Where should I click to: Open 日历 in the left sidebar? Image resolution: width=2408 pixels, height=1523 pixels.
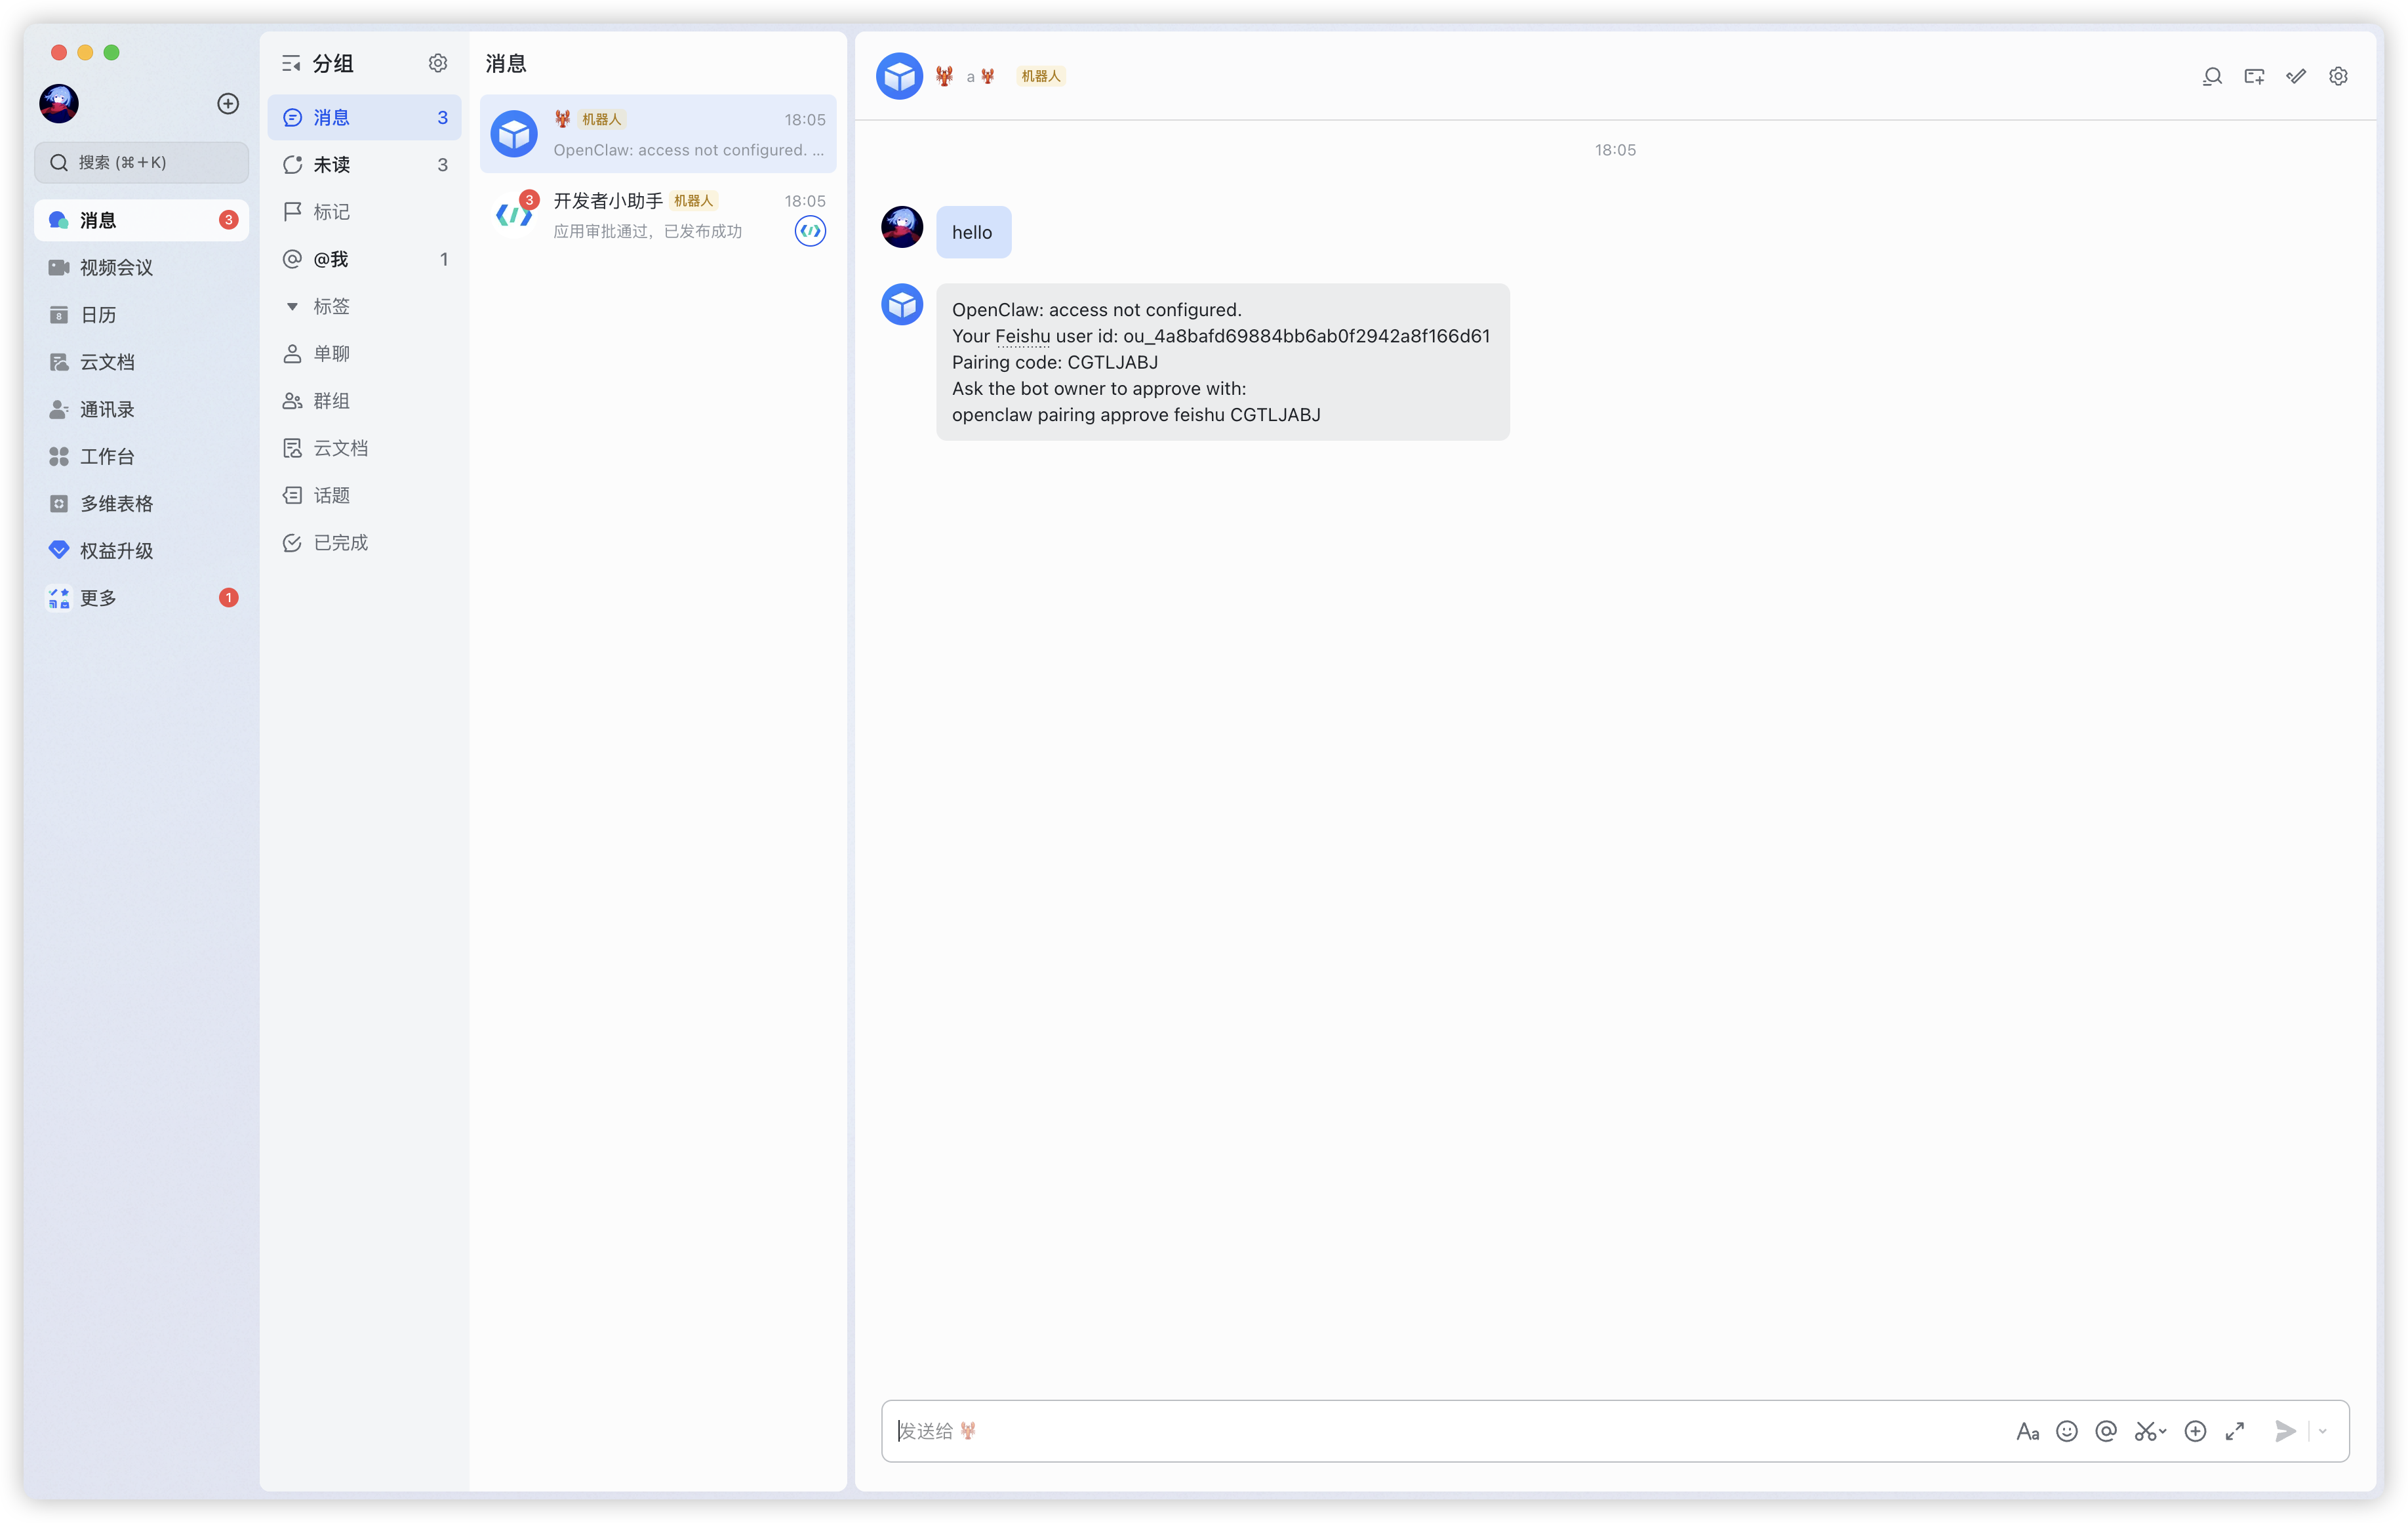pyautogui.click(x=98, y=315)
